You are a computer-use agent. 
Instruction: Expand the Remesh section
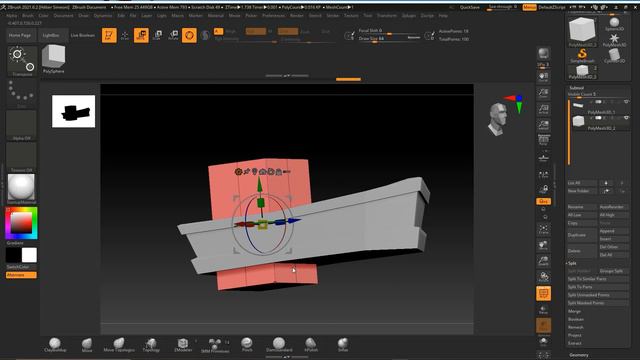tap(576, 327)
